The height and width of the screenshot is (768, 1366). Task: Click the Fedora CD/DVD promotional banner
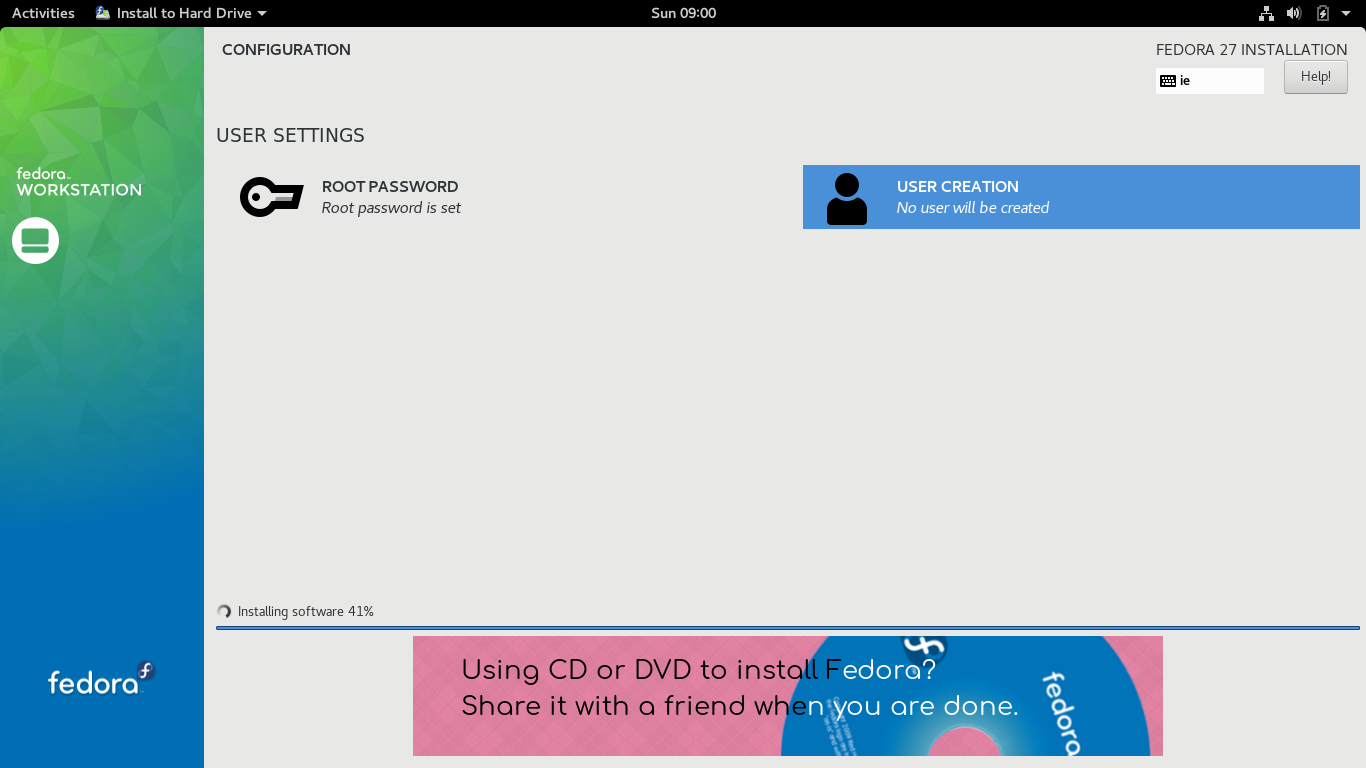click(787, 695)
